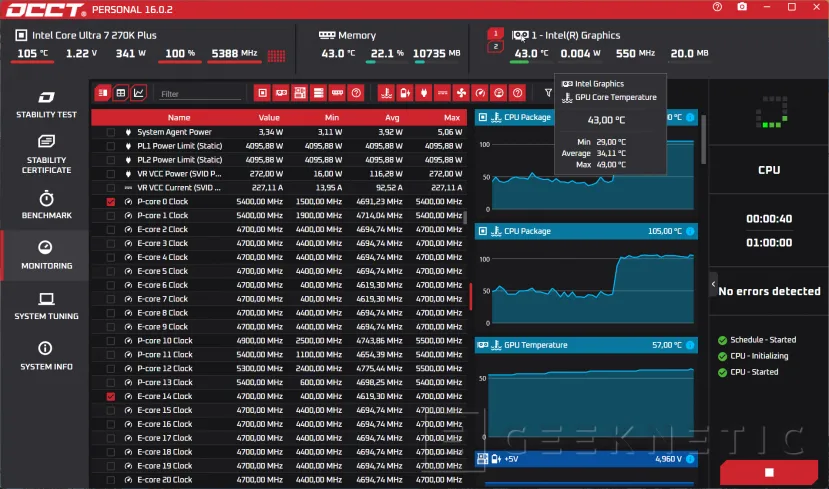Check the System Agent Power checkbox
The height and width of the screenshot is (489, 829).
[x=111, y=132]
